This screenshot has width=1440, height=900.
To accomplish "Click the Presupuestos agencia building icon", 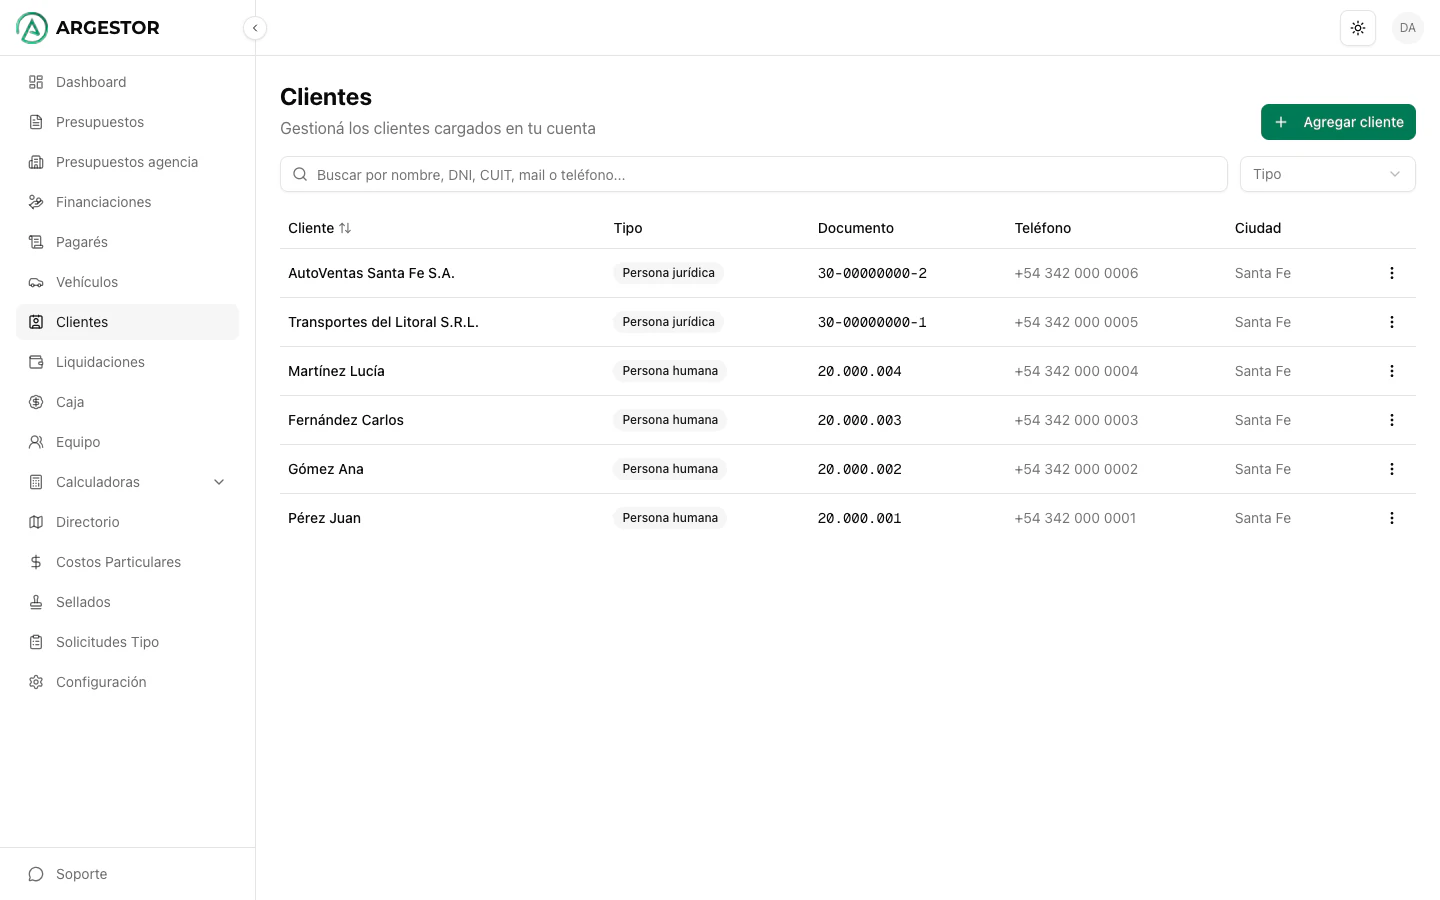I will tap(36, 162).
